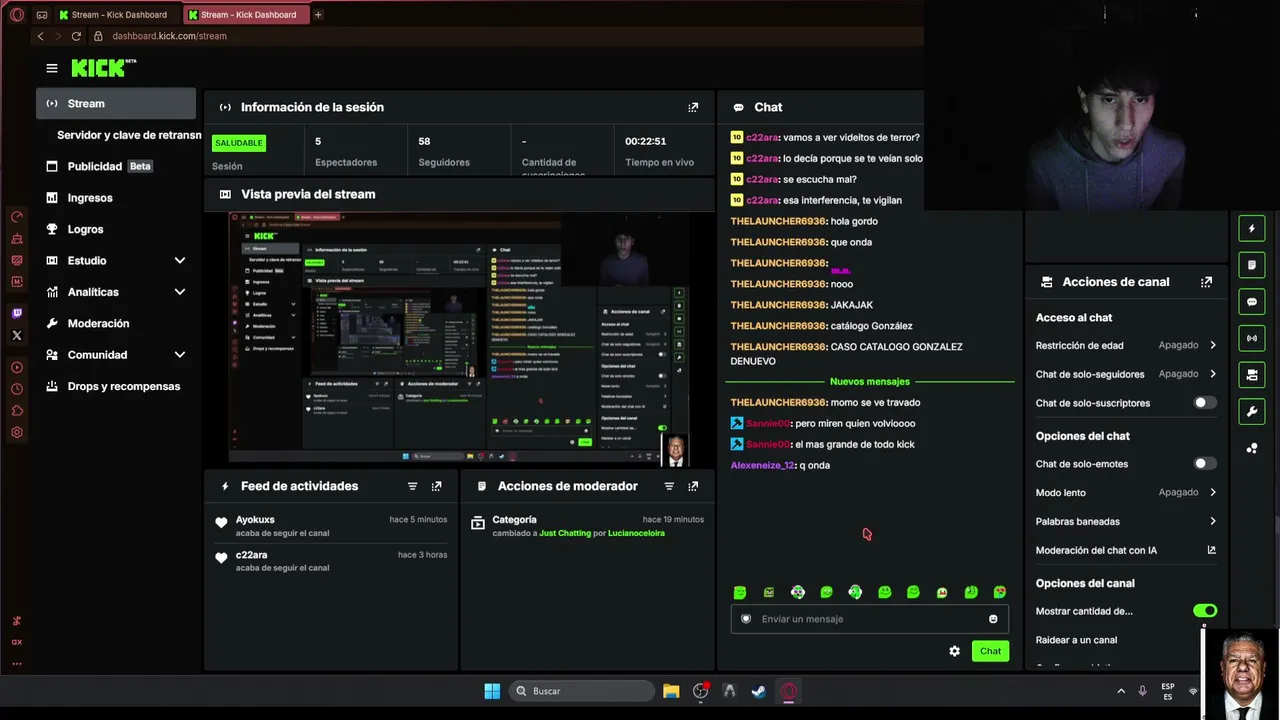
Task: Open a new browser tab
Action: pyautogui.click(x=318, y=15)
